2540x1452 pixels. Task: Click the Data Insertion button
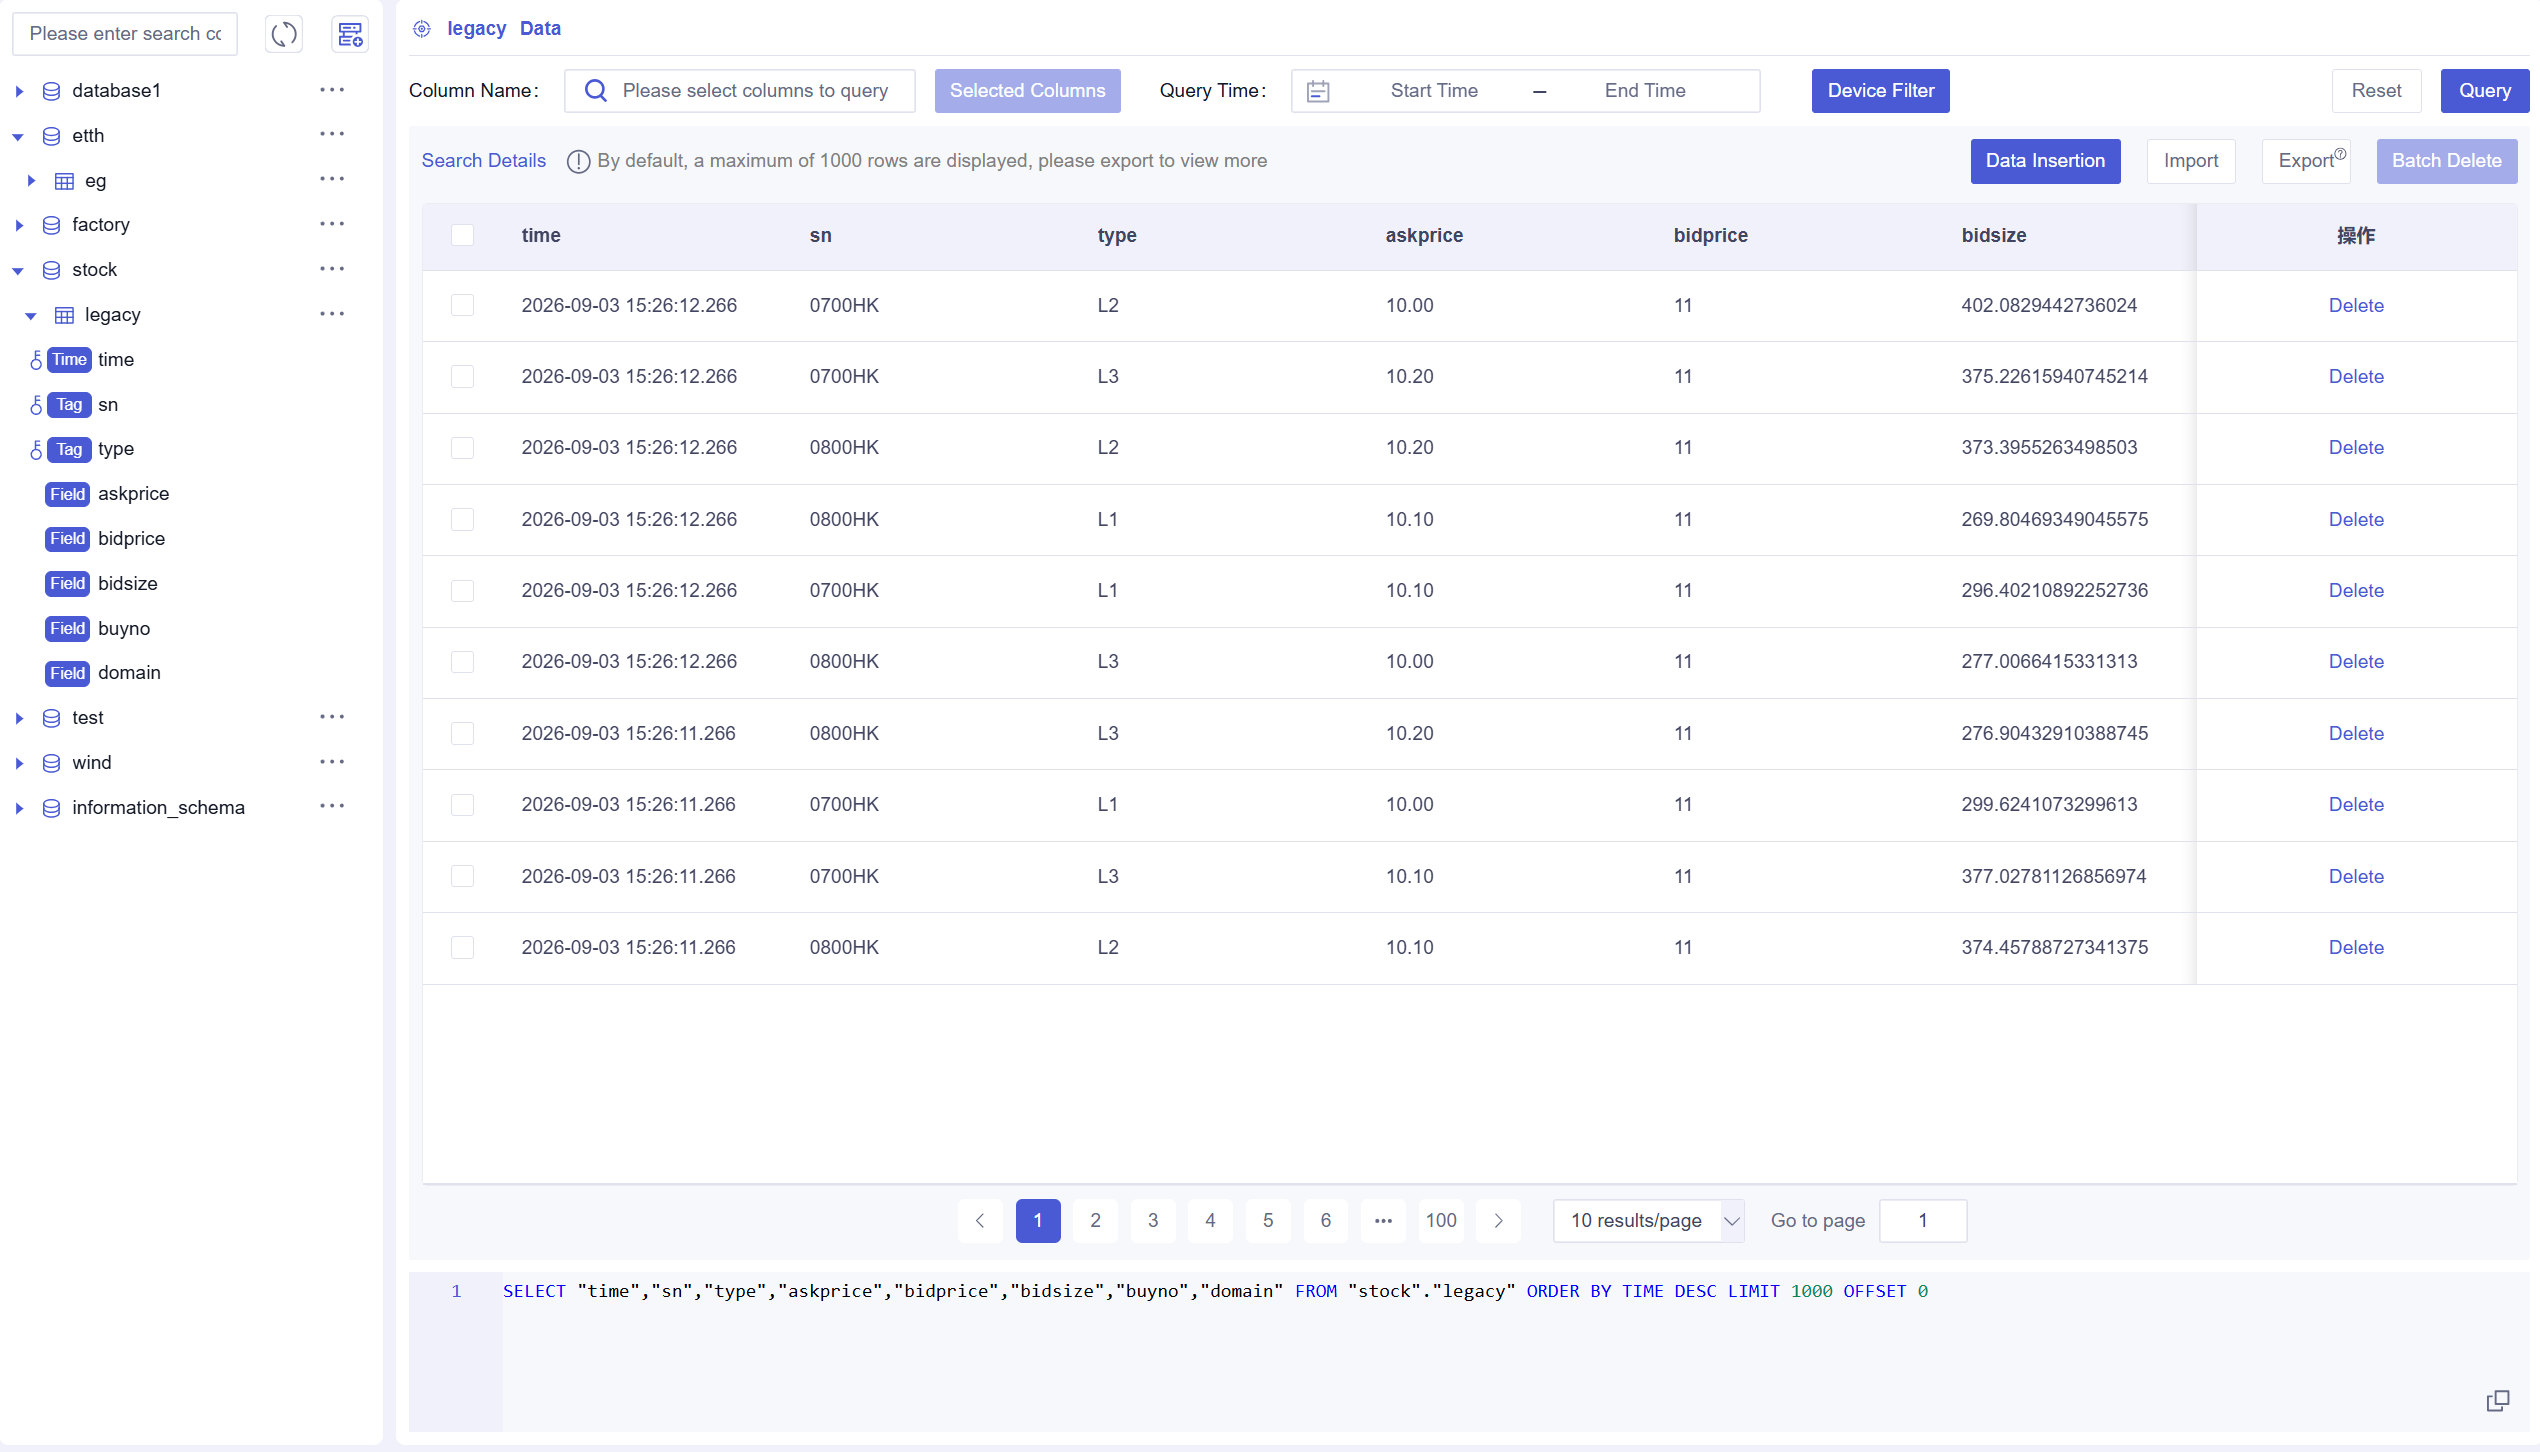click(2045, 161)
